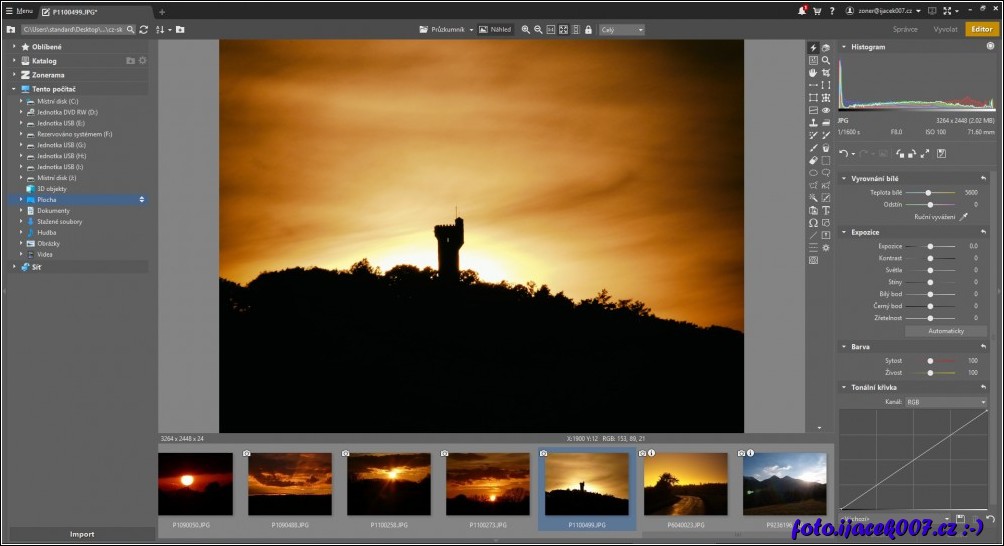Image resolution: width=1004 pixels, height=546 pixels.
Task: Collapse the Histogram panel section
Action: (x=843, y=46)
